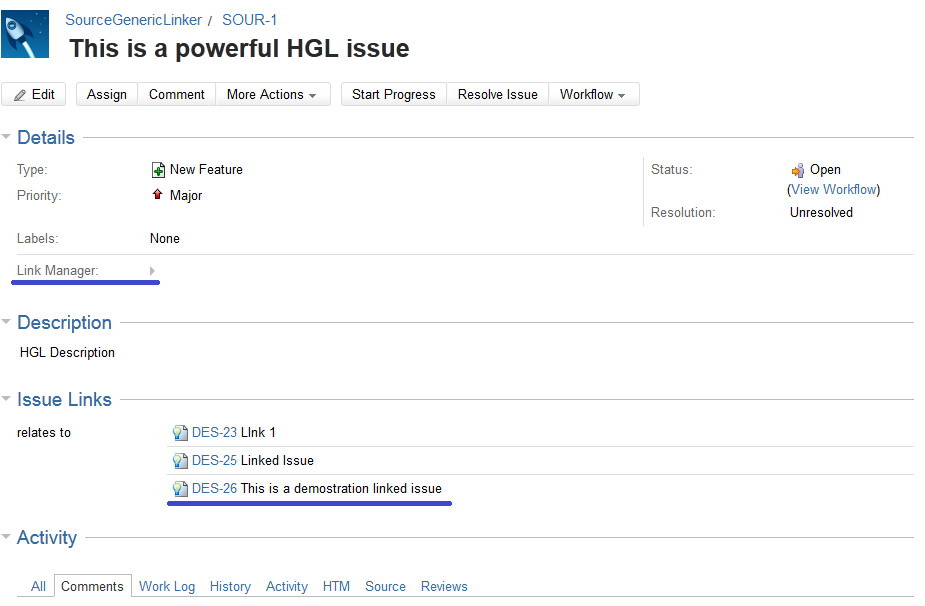Click the Start Progress button
Image resolution: width=925 pixels, height=606 pixels.
click(x=394, y=94)
